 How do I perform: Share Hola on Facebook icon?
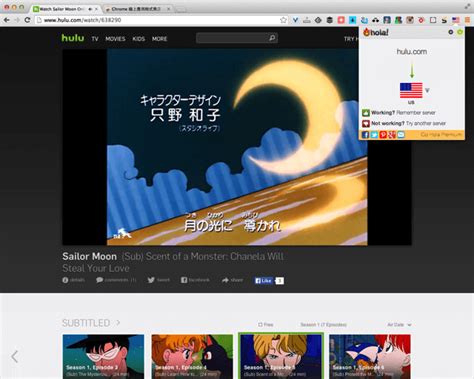[365, 135]
